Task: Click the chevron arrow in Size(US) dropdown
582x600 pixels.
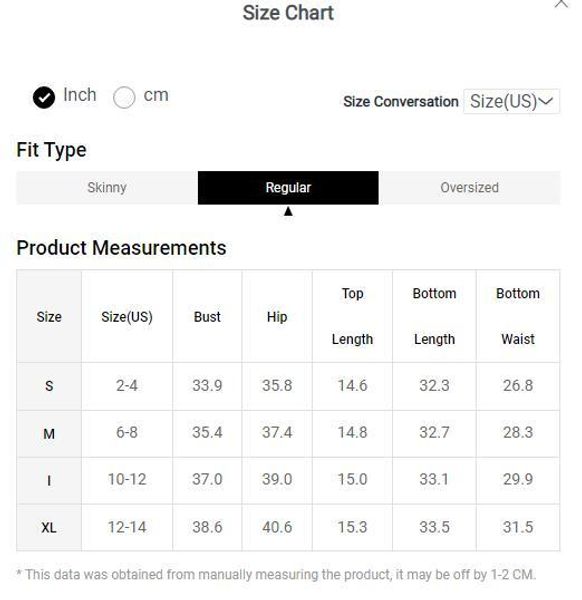Action: point(546,101)
